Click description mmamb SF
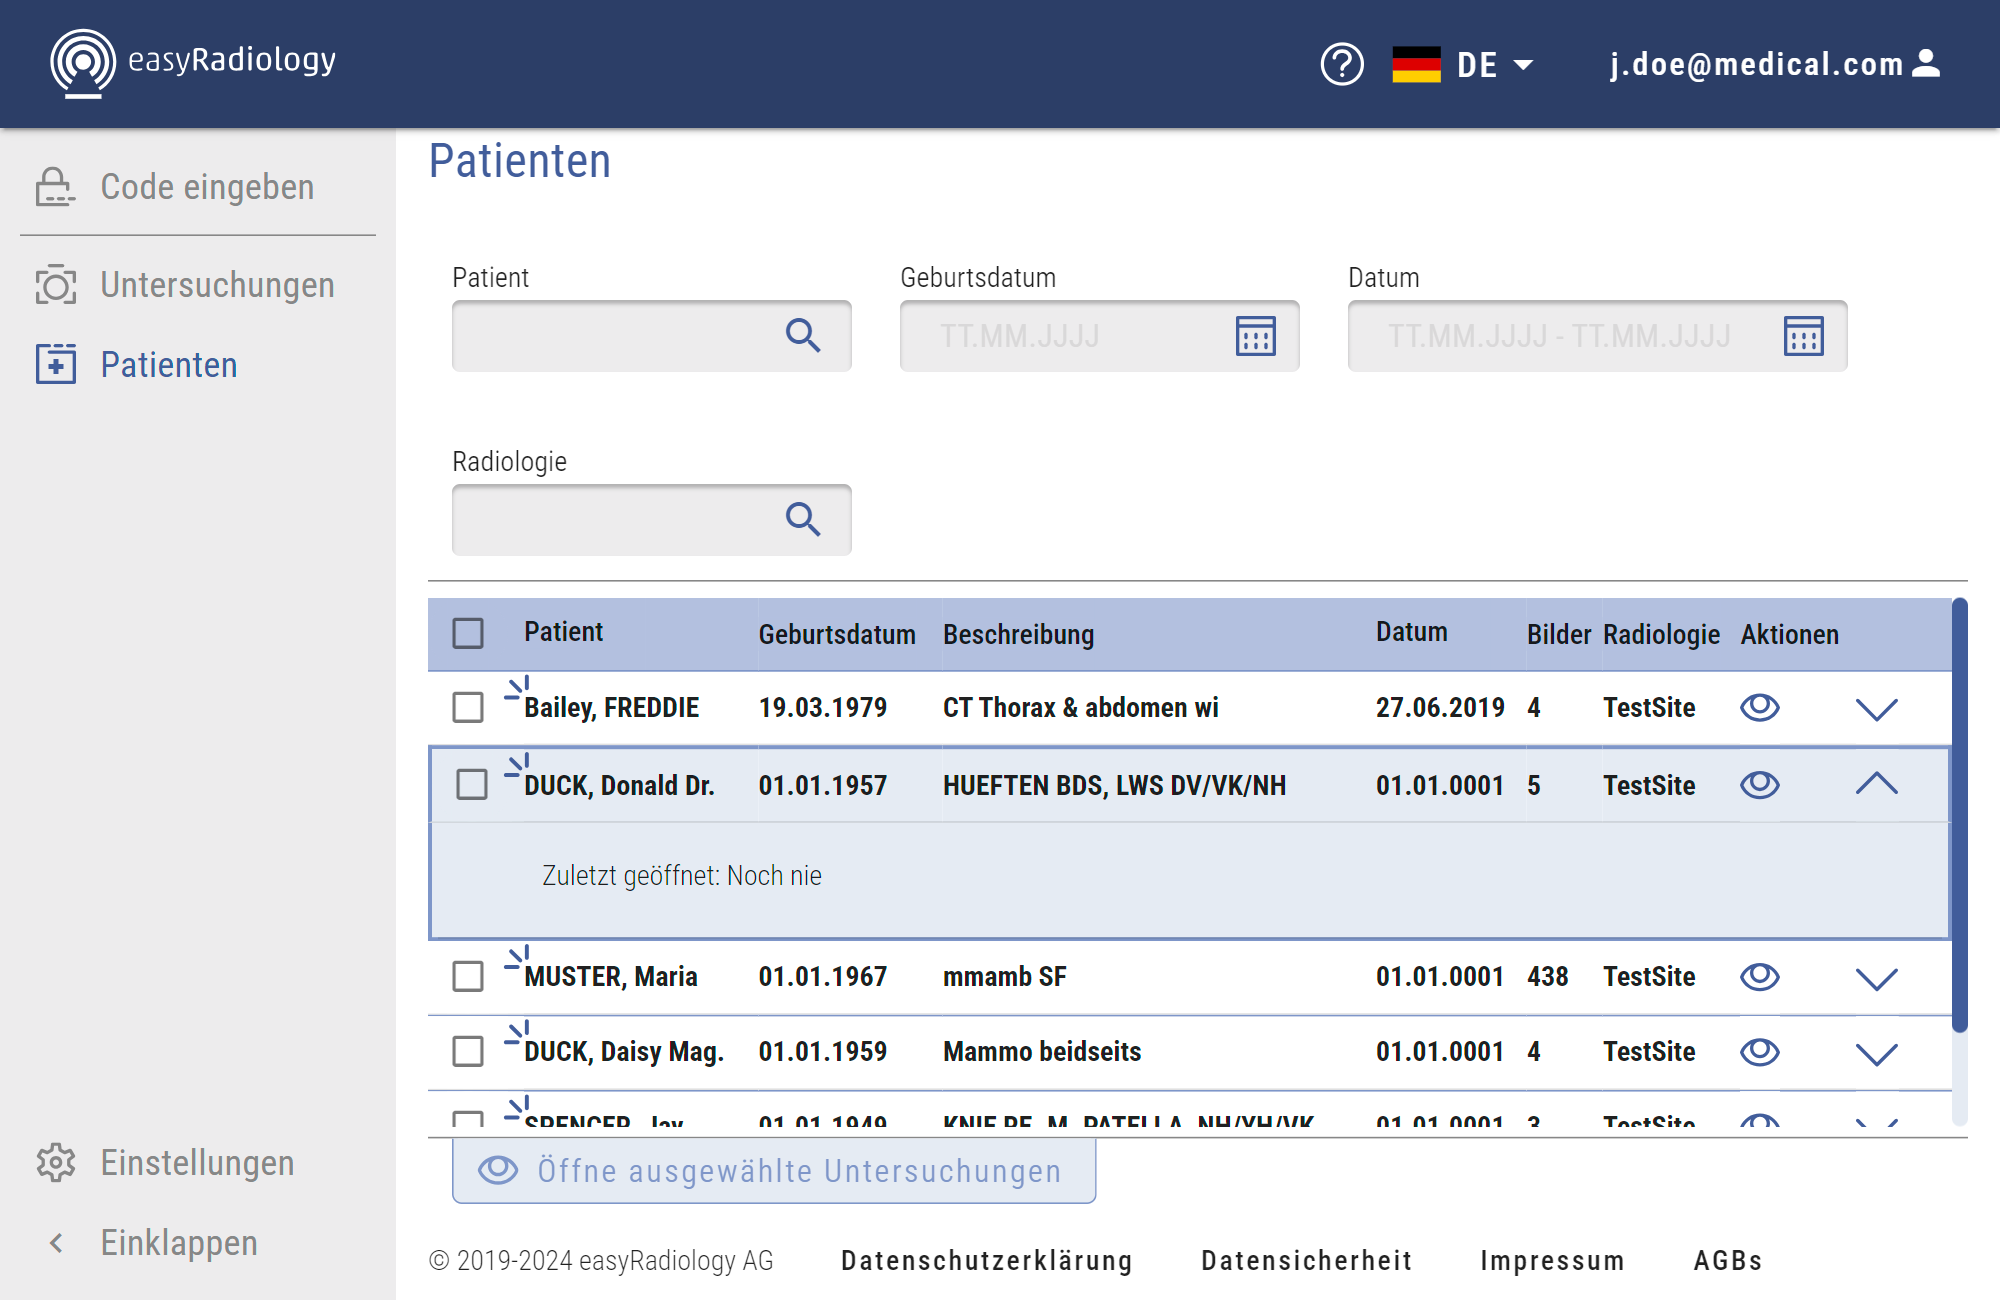The width and height of the screenshot is (2000, 1300). (1004, 977)
